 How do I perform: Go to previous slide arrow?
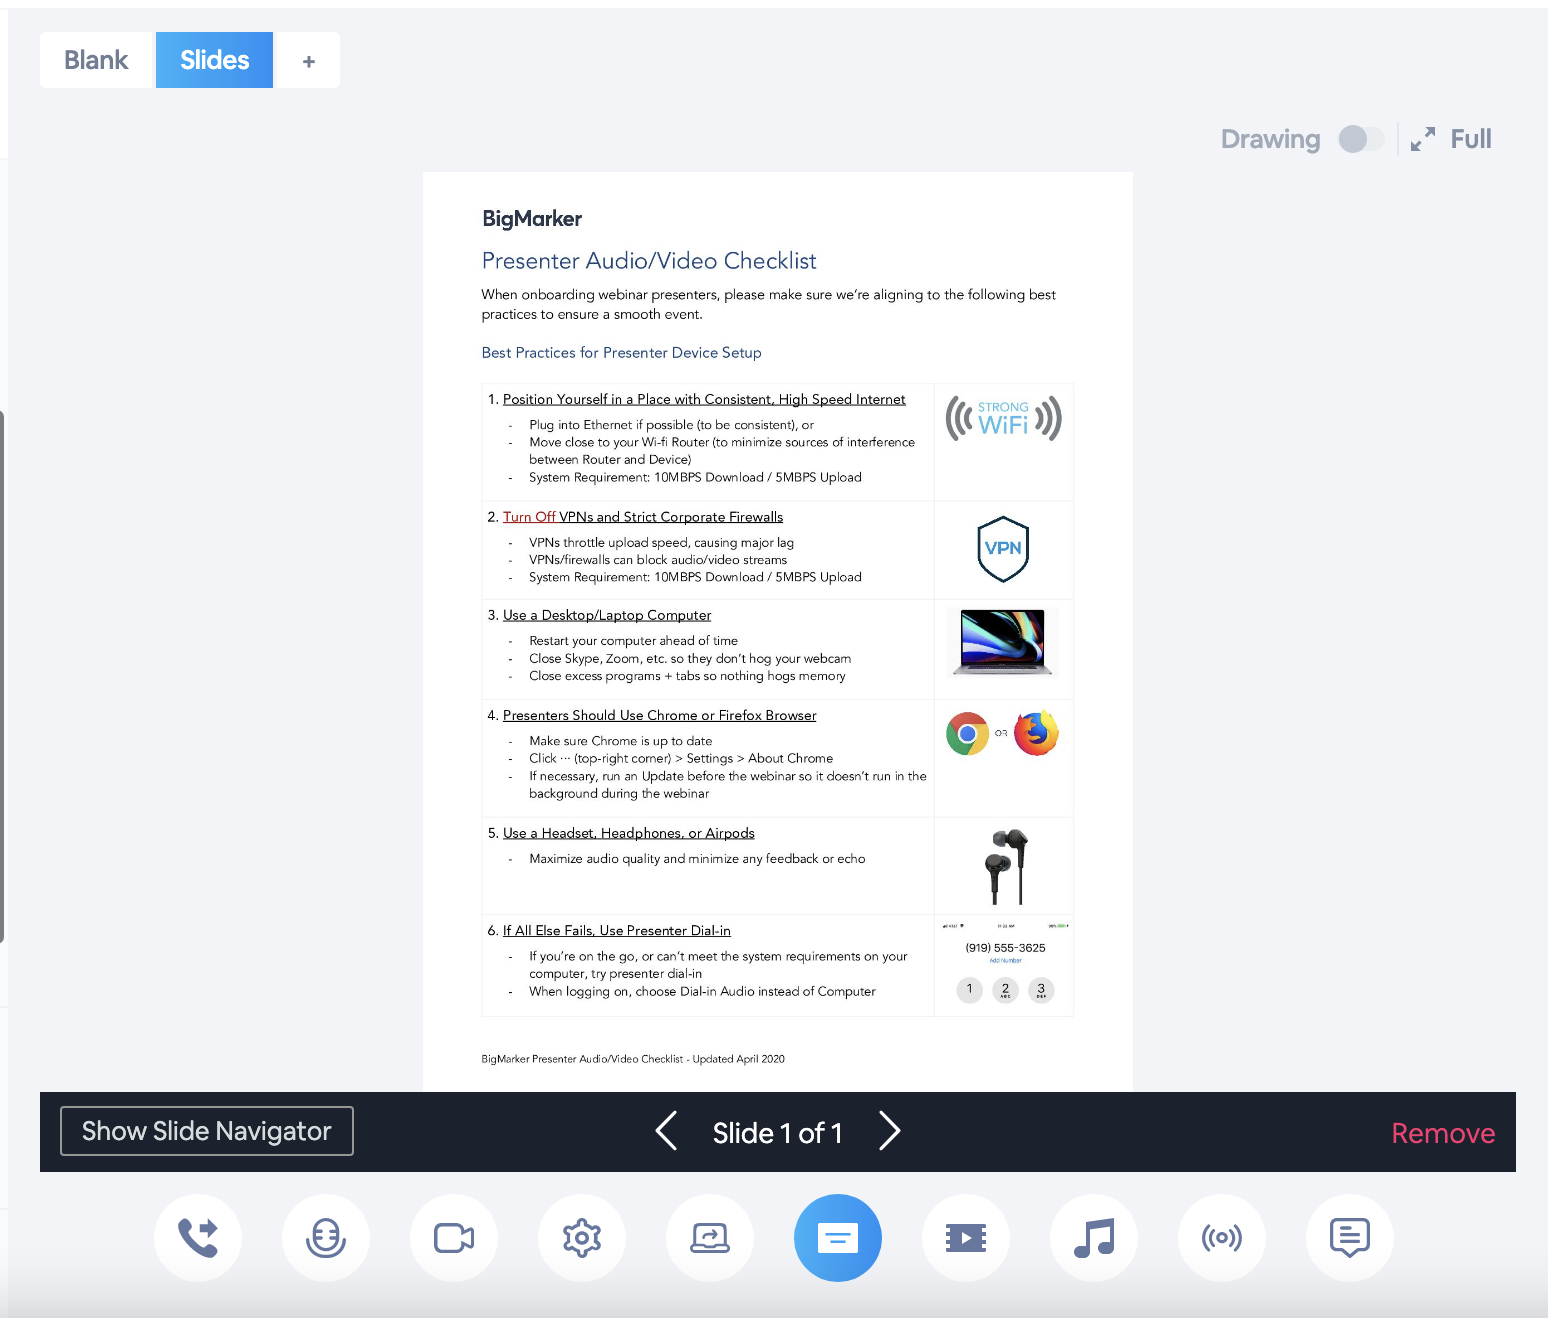pos(666,1131)
